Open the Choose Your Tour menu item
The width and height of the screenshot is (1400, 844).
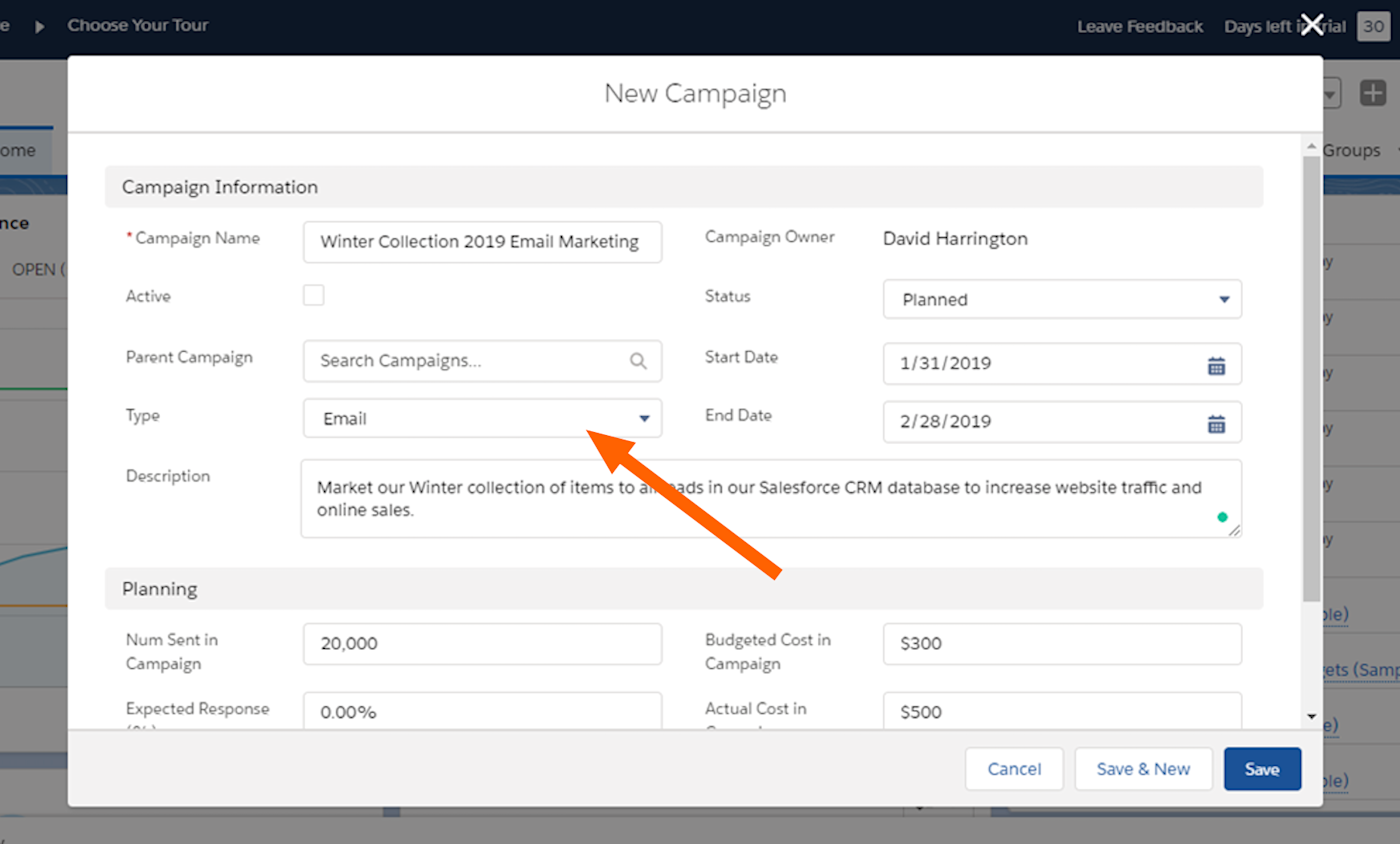coord(138,25)
